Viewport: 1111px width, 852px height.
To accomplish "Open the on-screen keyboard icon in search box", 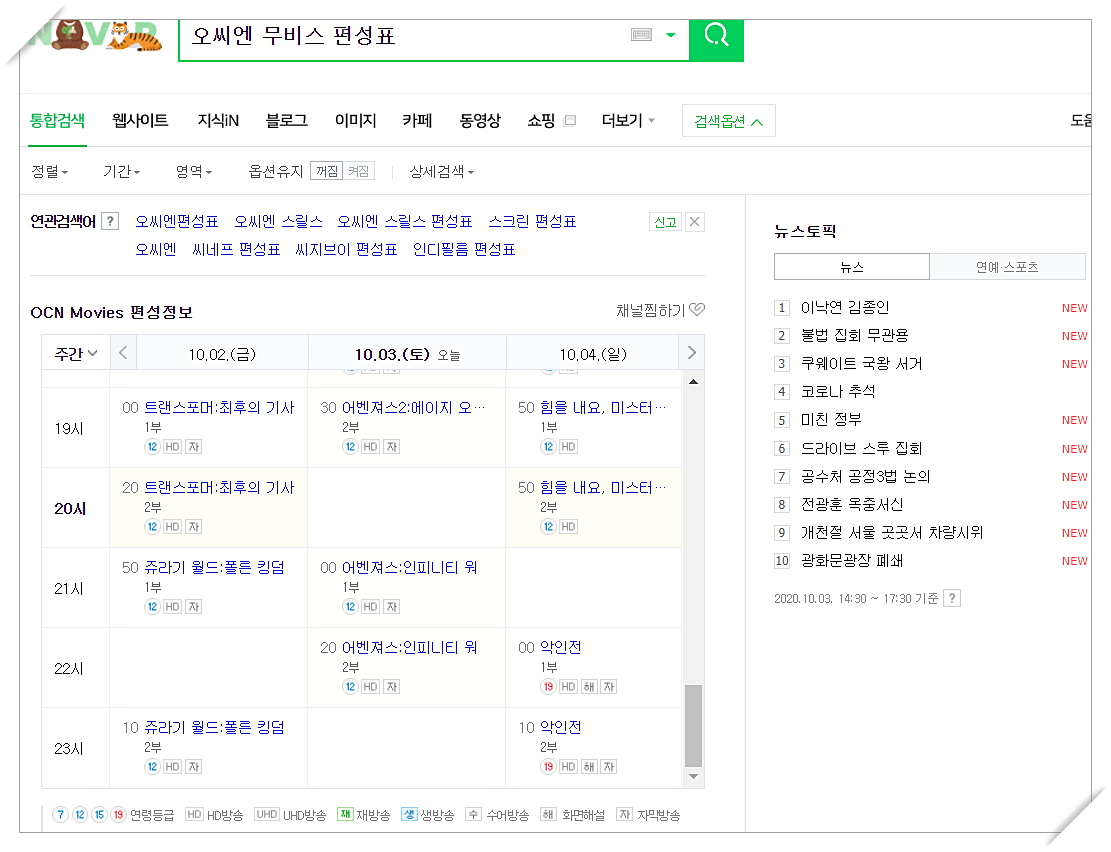I will [x=641, y=34].
